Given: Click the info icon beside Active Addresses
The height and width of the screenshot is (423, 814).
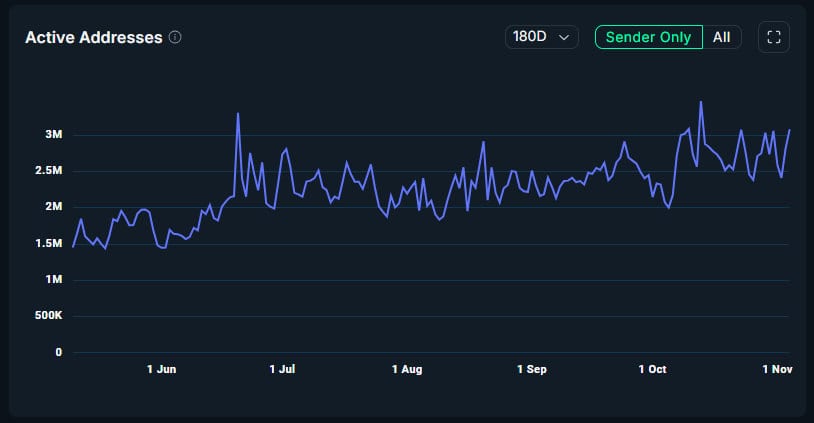Looking at the screenshot, I should click(x=175, y=37).
